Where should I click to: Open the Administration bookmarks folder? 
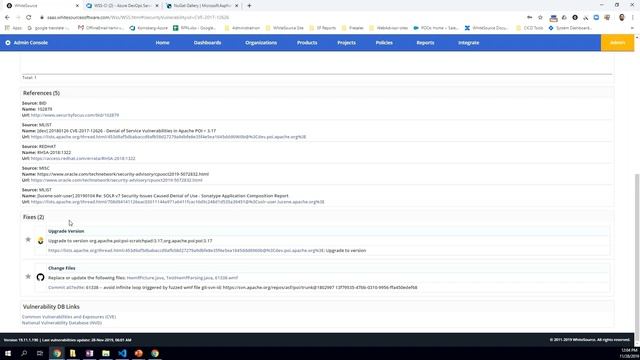242,28
